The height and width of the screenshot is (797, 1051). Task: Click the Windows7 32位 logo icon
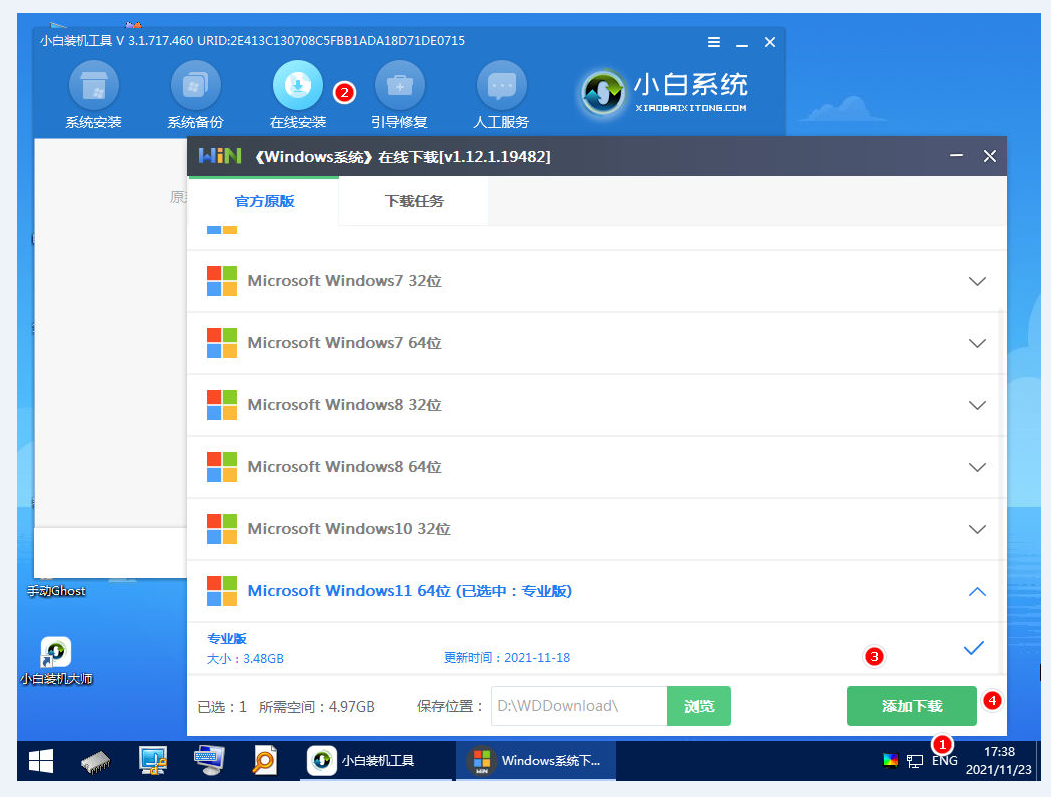pos(222,281)
